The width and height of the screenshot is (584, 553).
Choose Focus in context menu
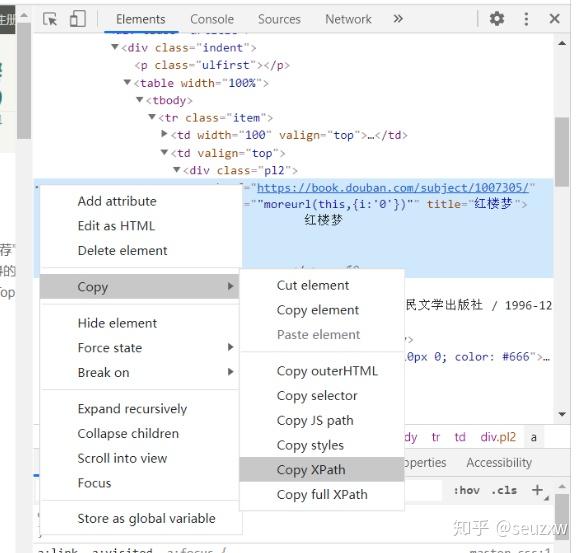click(94, 483)
